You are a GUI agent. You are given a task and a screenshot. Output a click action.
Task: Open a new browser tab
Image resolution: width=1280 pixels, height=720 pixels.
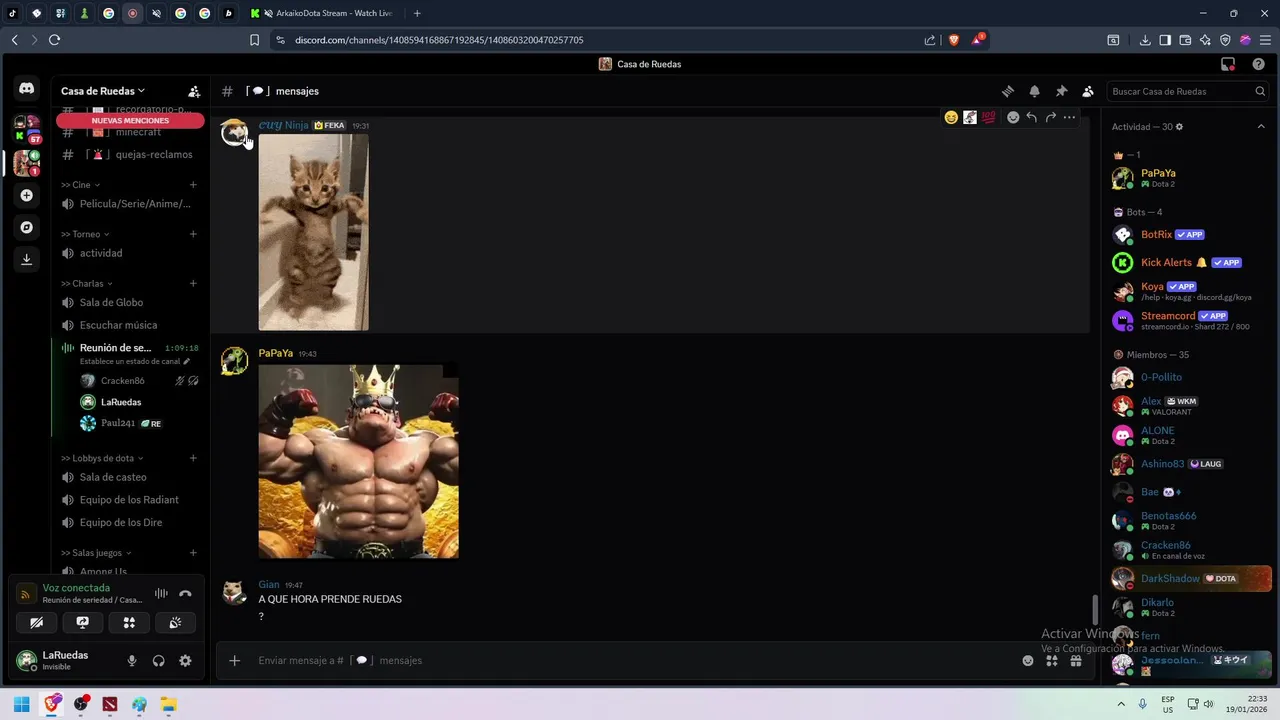417,13
